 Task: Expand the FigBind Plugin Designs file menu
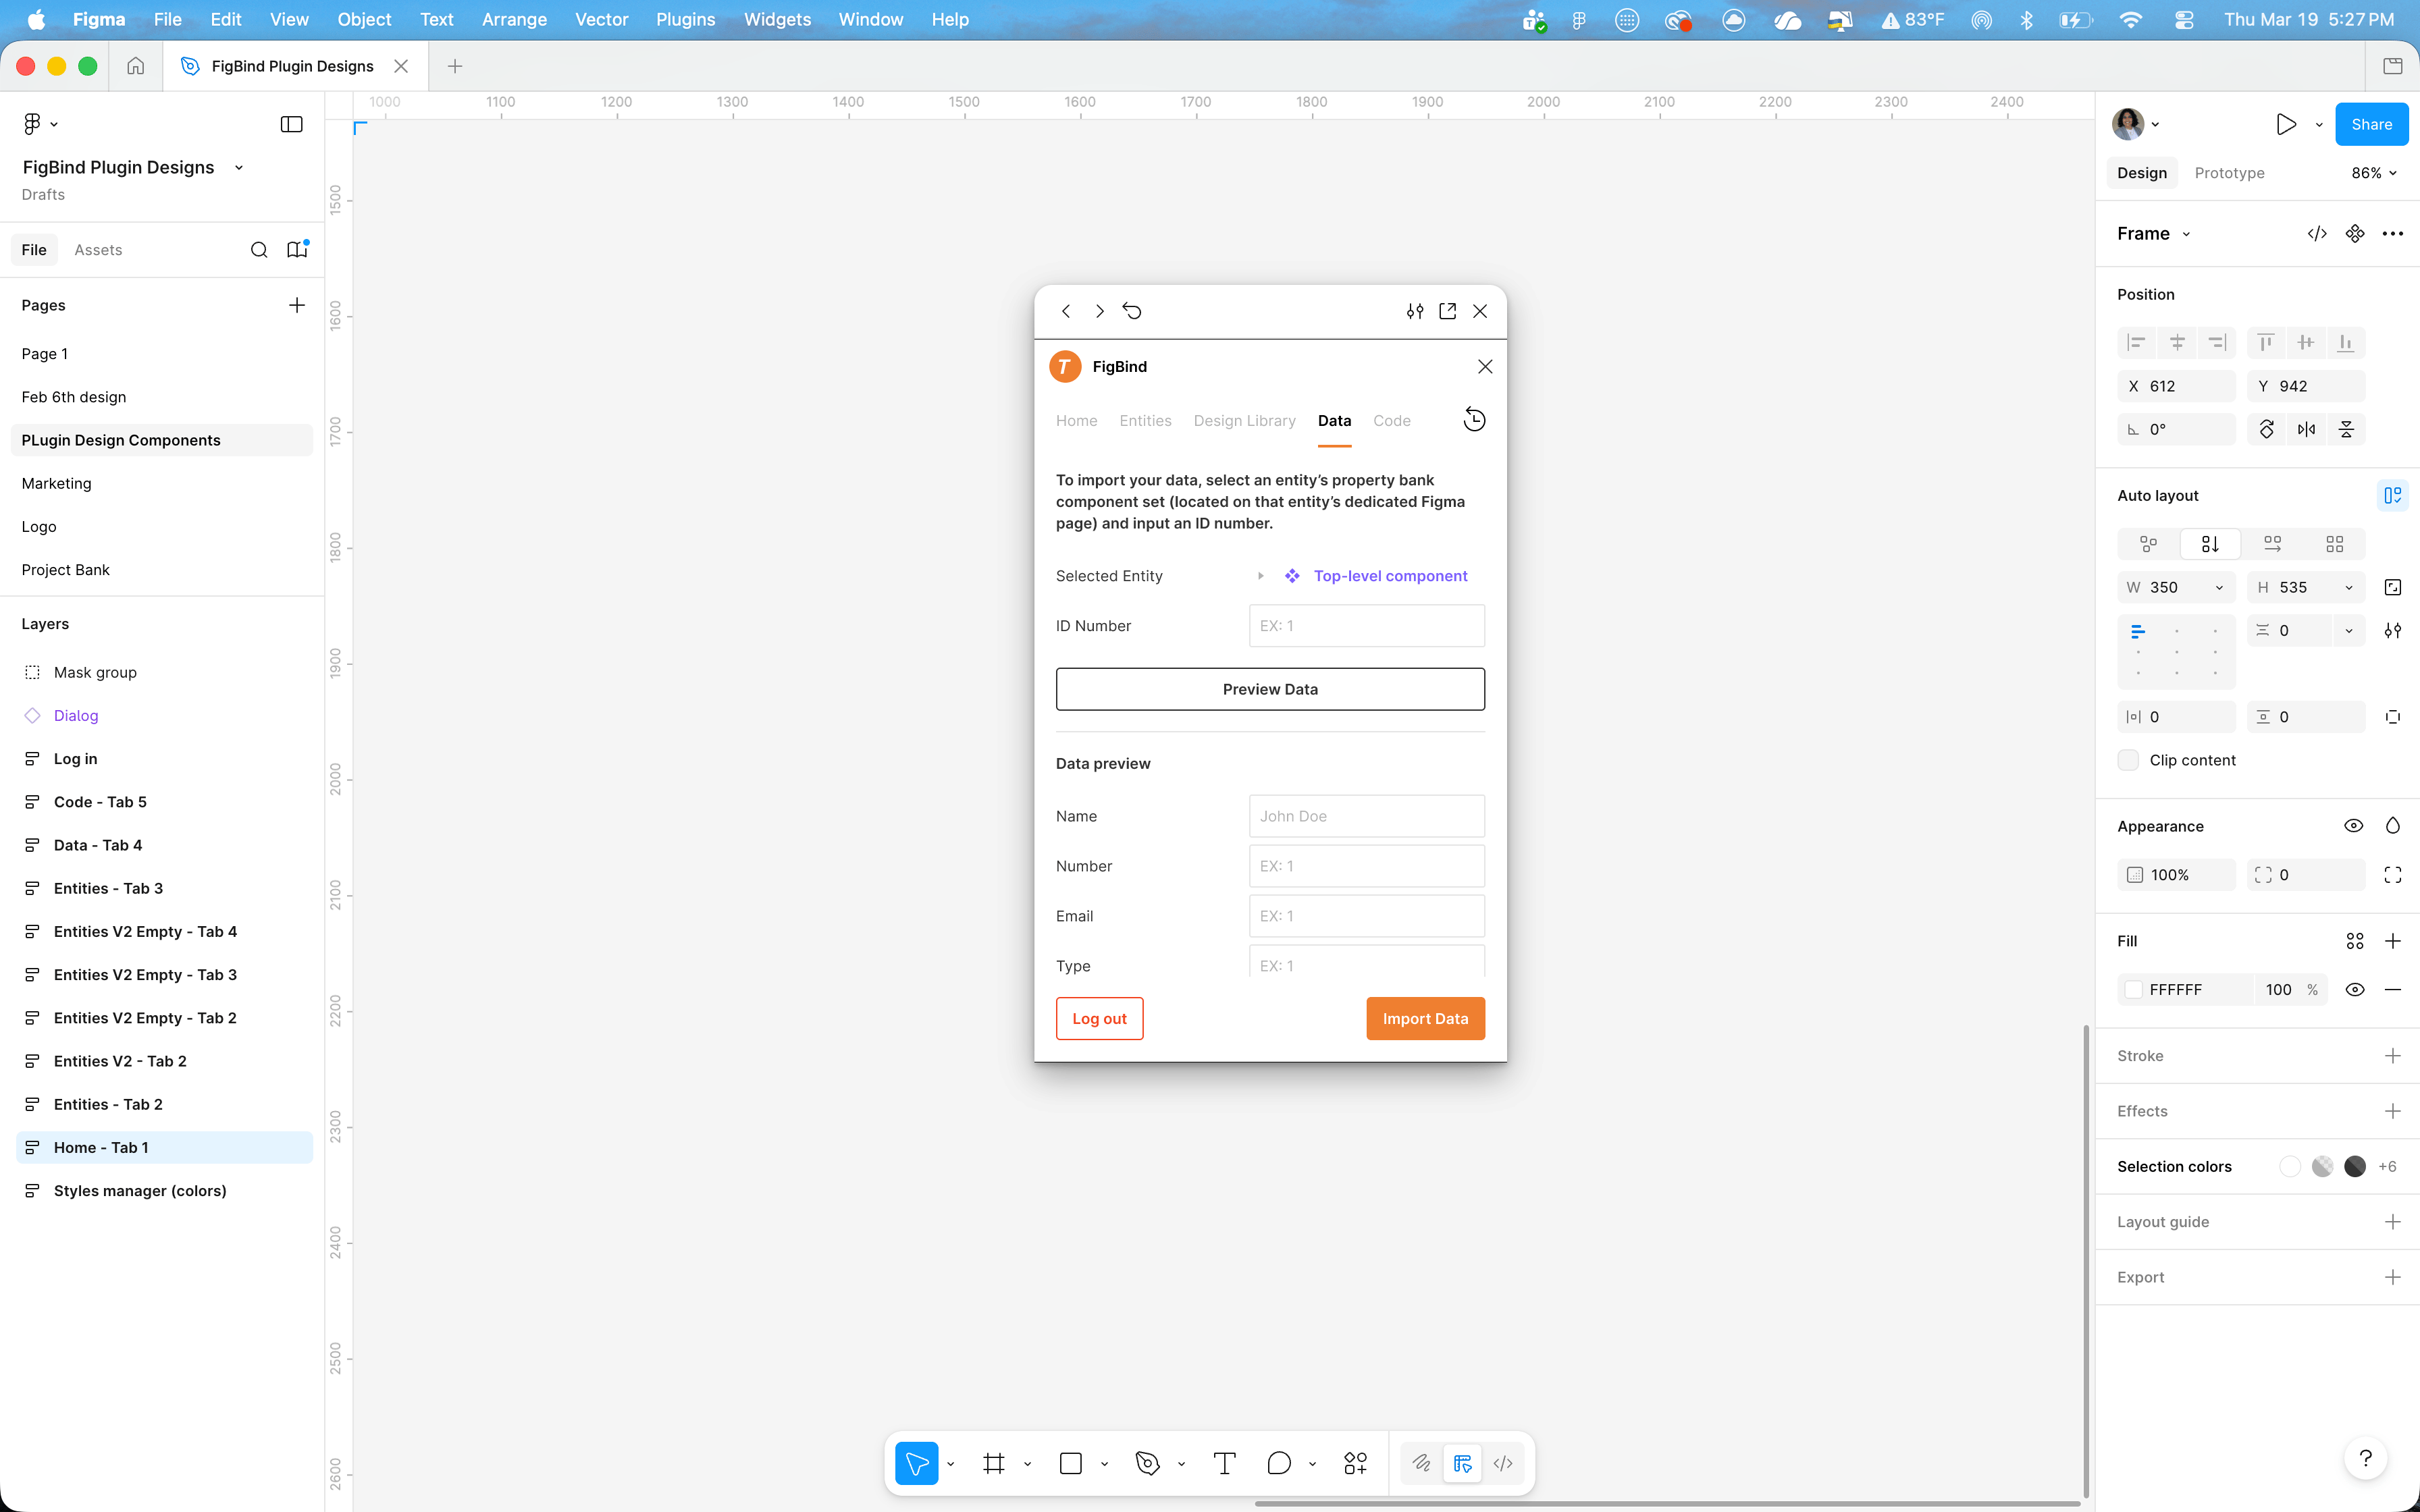(x=239, y=168)
